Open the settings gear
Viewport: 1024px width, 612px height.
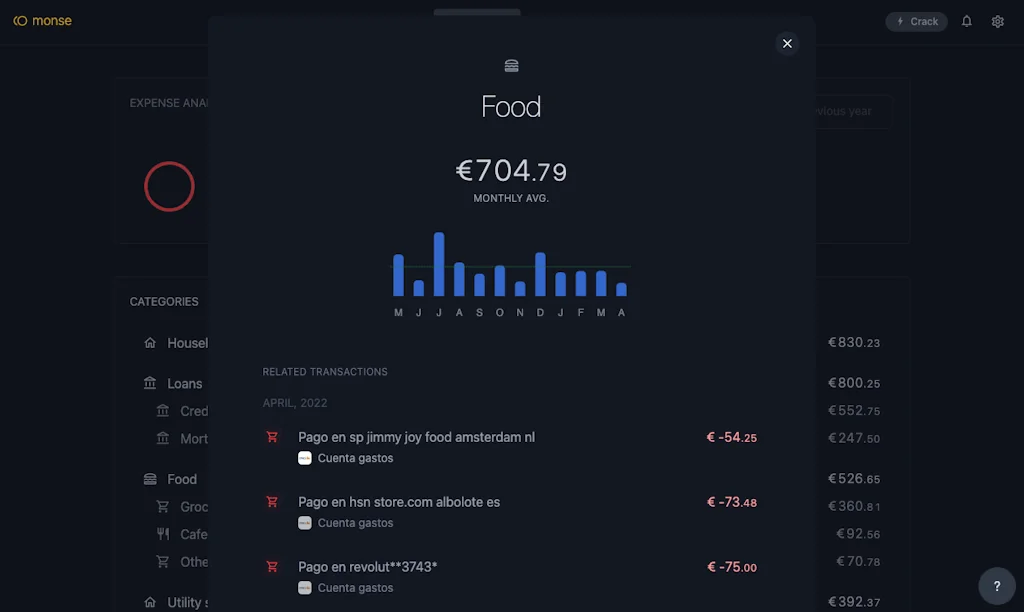point(997,21)
